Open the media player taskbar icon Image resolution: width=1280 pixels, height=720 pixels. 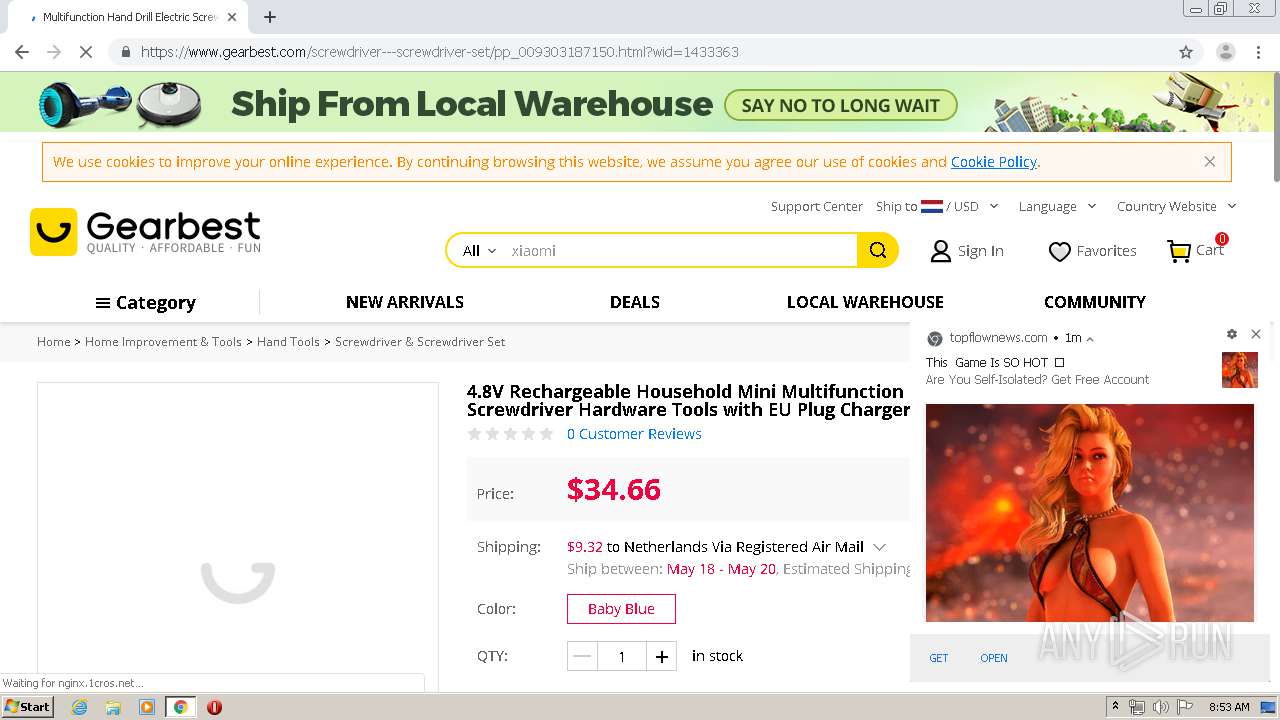click(147, 707)
